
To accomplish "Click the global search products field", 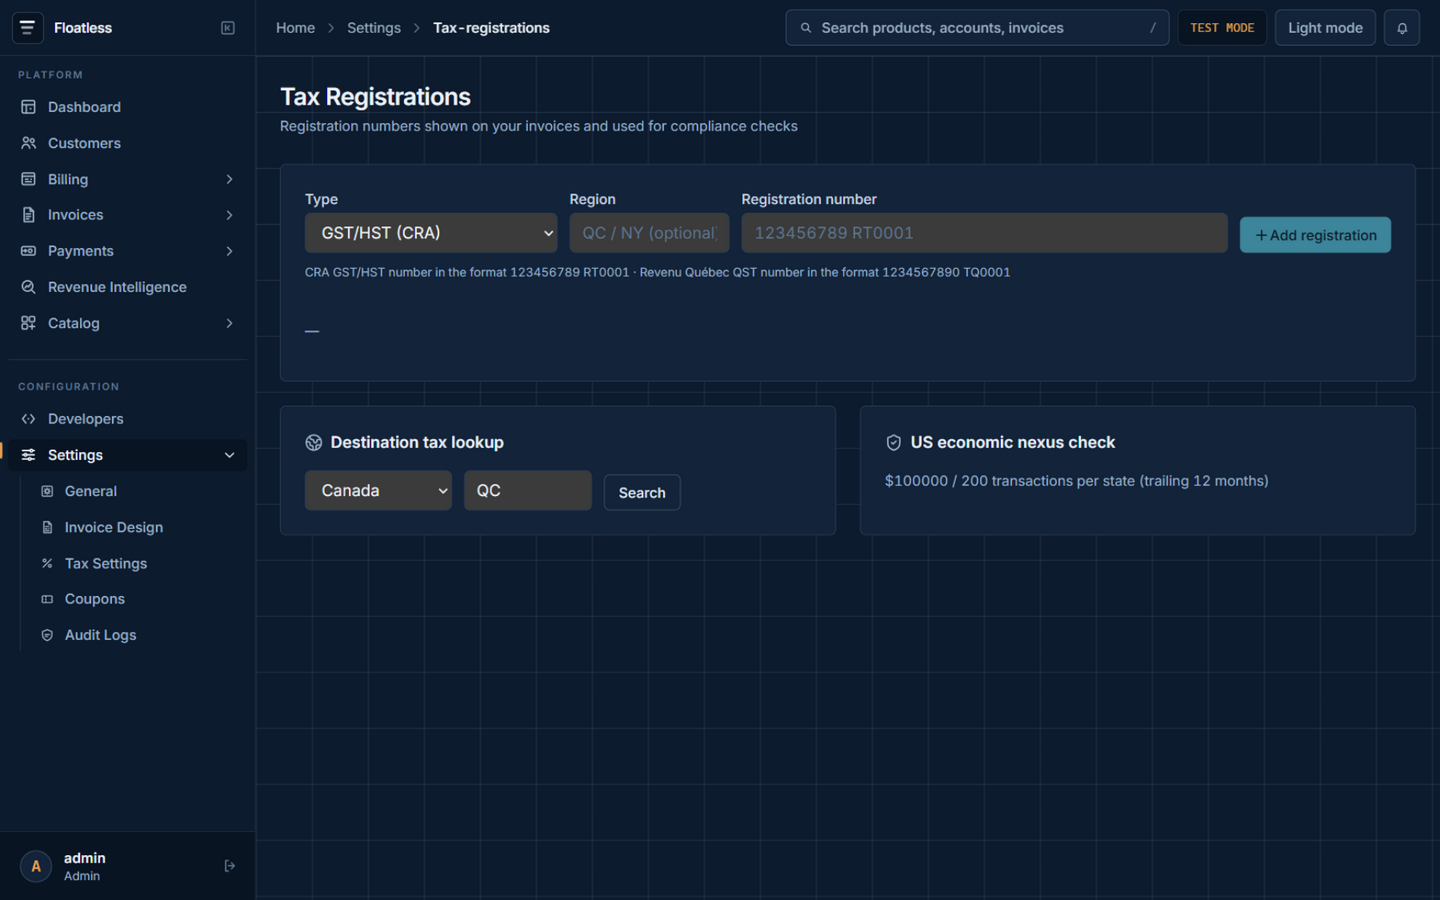I will pyautogui.click(x=977, y=28).
